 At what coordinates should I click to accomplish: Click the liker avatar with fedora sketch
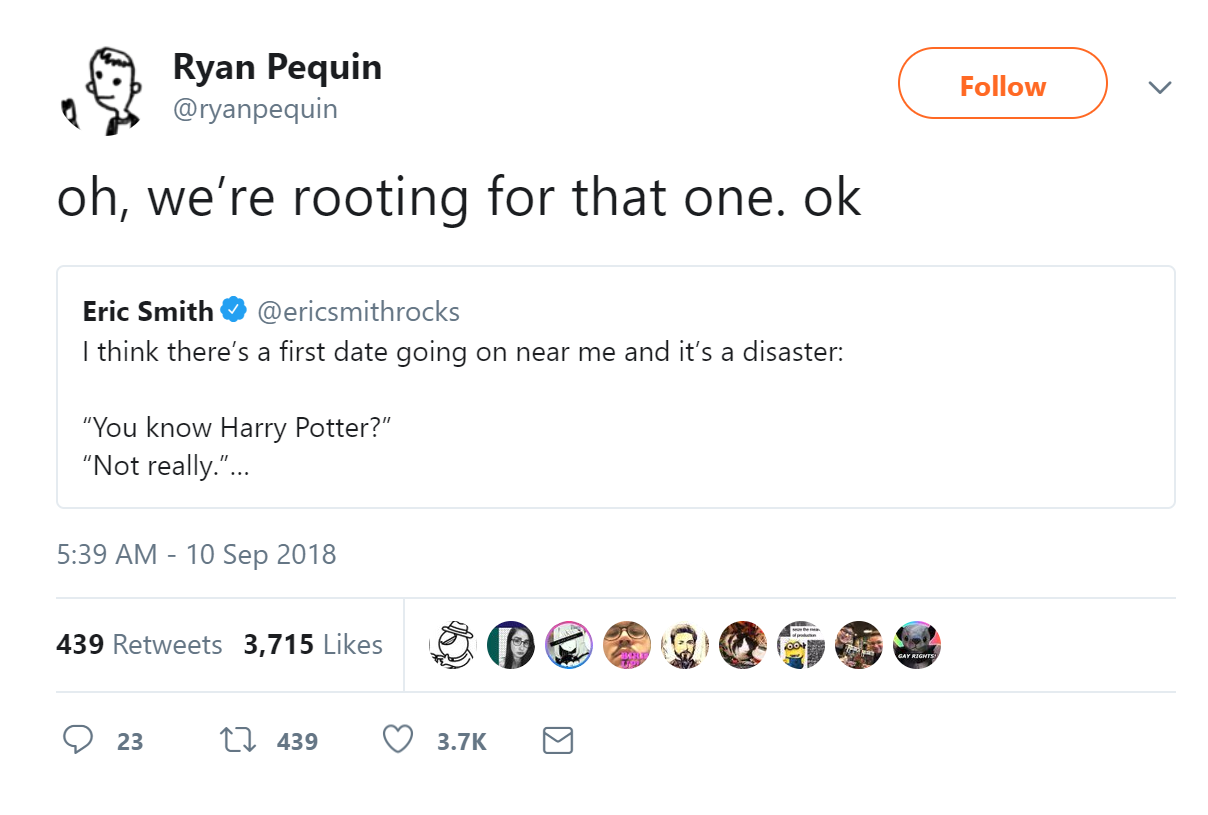(453, 645)
